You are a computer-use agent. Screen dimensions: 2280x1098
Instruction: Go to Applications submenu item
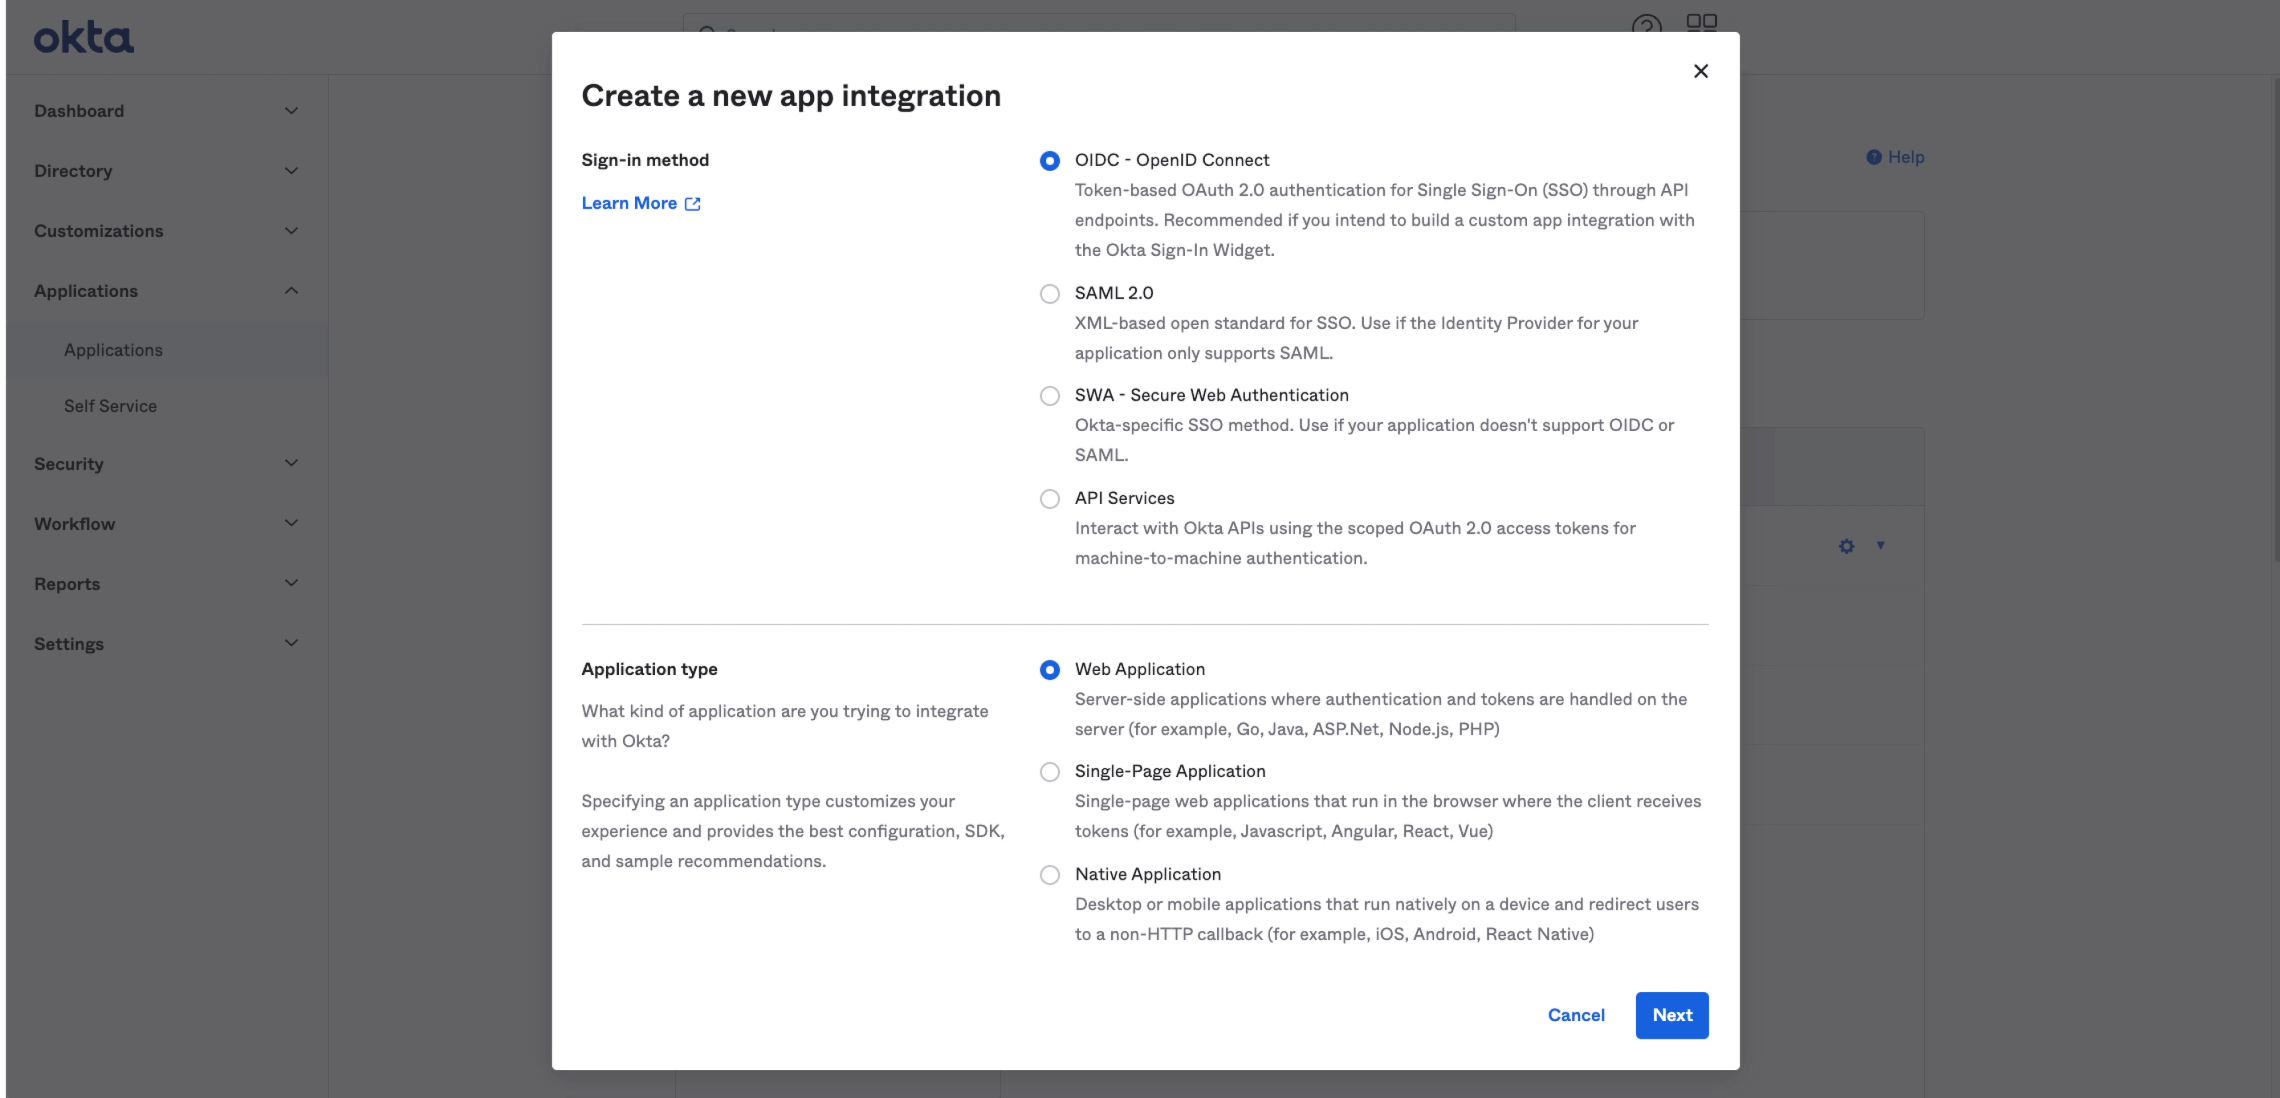(113, 350)
